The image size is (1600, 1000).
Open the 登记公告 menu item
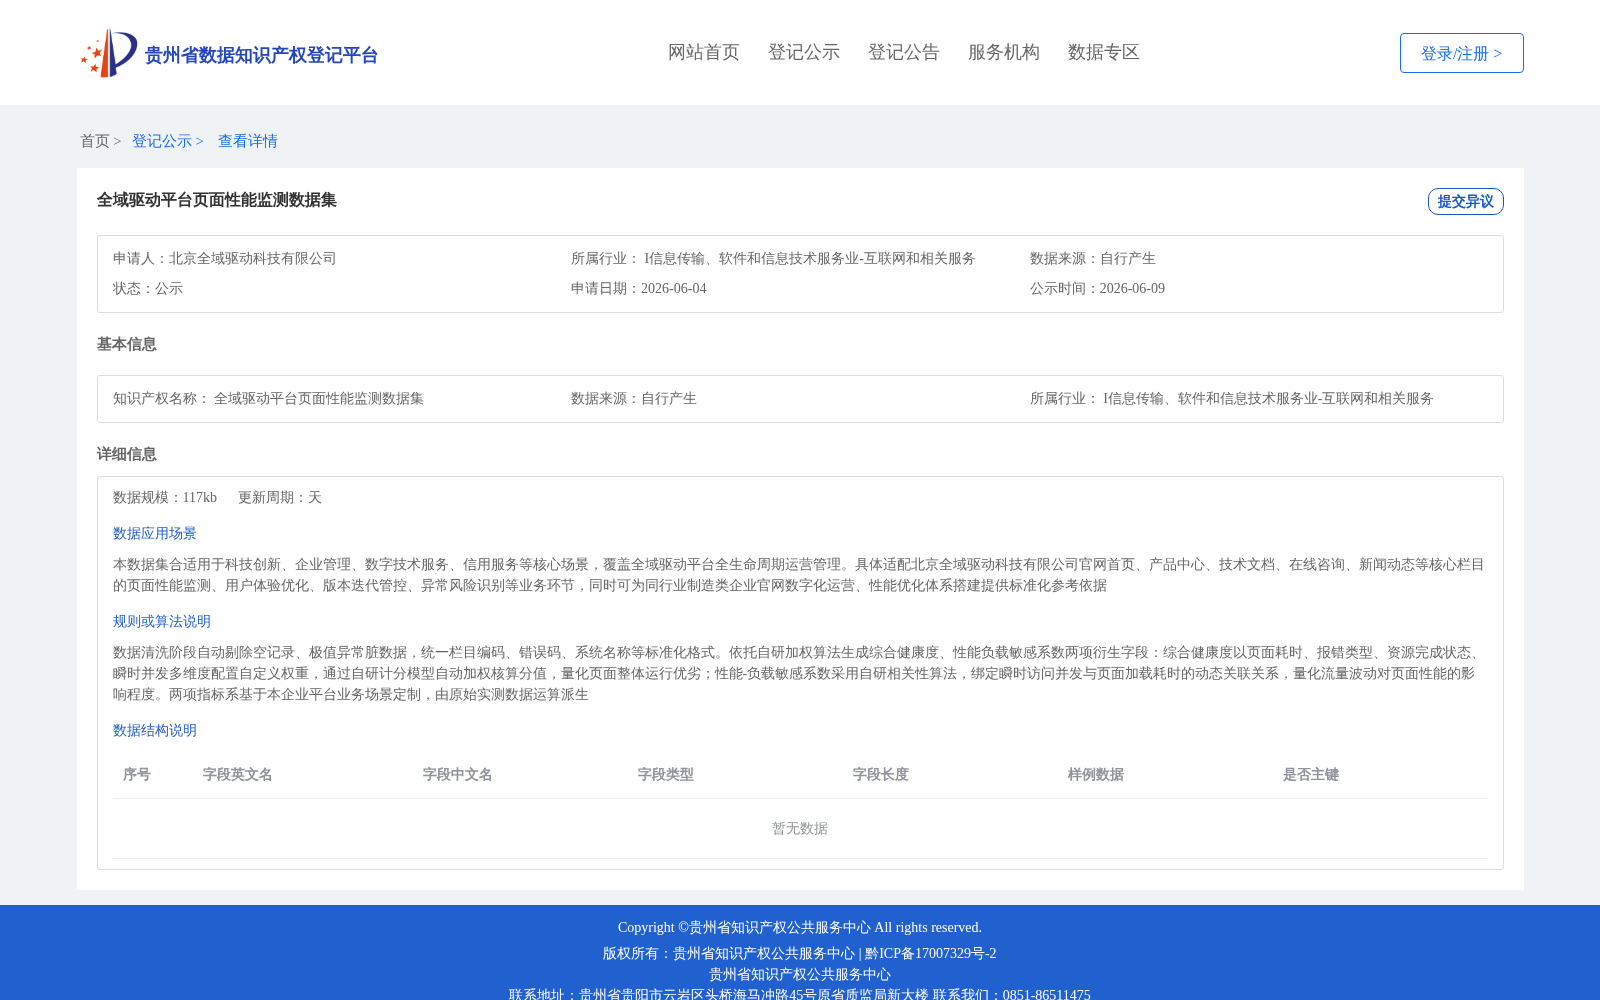(904, 52)
